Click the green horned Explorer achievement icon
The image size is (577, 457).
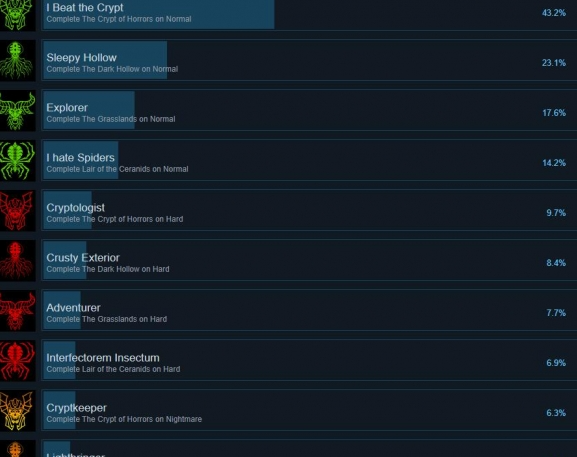tap(17, 110)
